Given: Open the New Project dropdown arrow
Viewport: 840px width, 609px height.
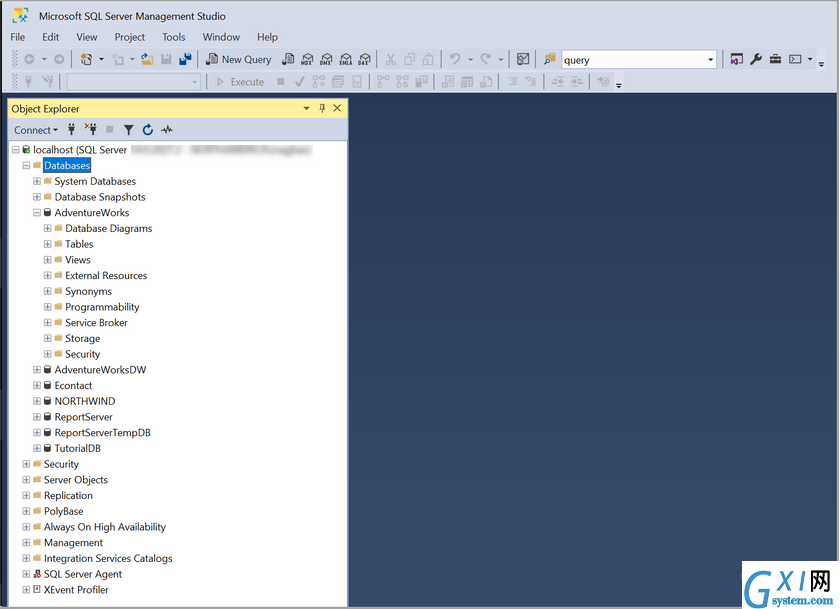Looking at the screenshot, I should 101,59.
